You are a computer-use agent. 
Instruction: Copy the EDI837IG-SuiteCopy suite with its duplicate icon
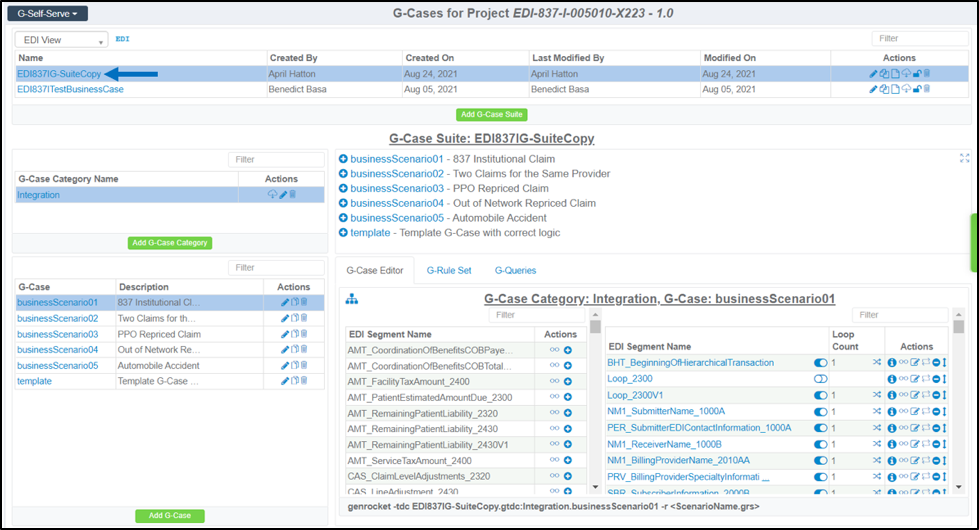[x=884, y=74]
